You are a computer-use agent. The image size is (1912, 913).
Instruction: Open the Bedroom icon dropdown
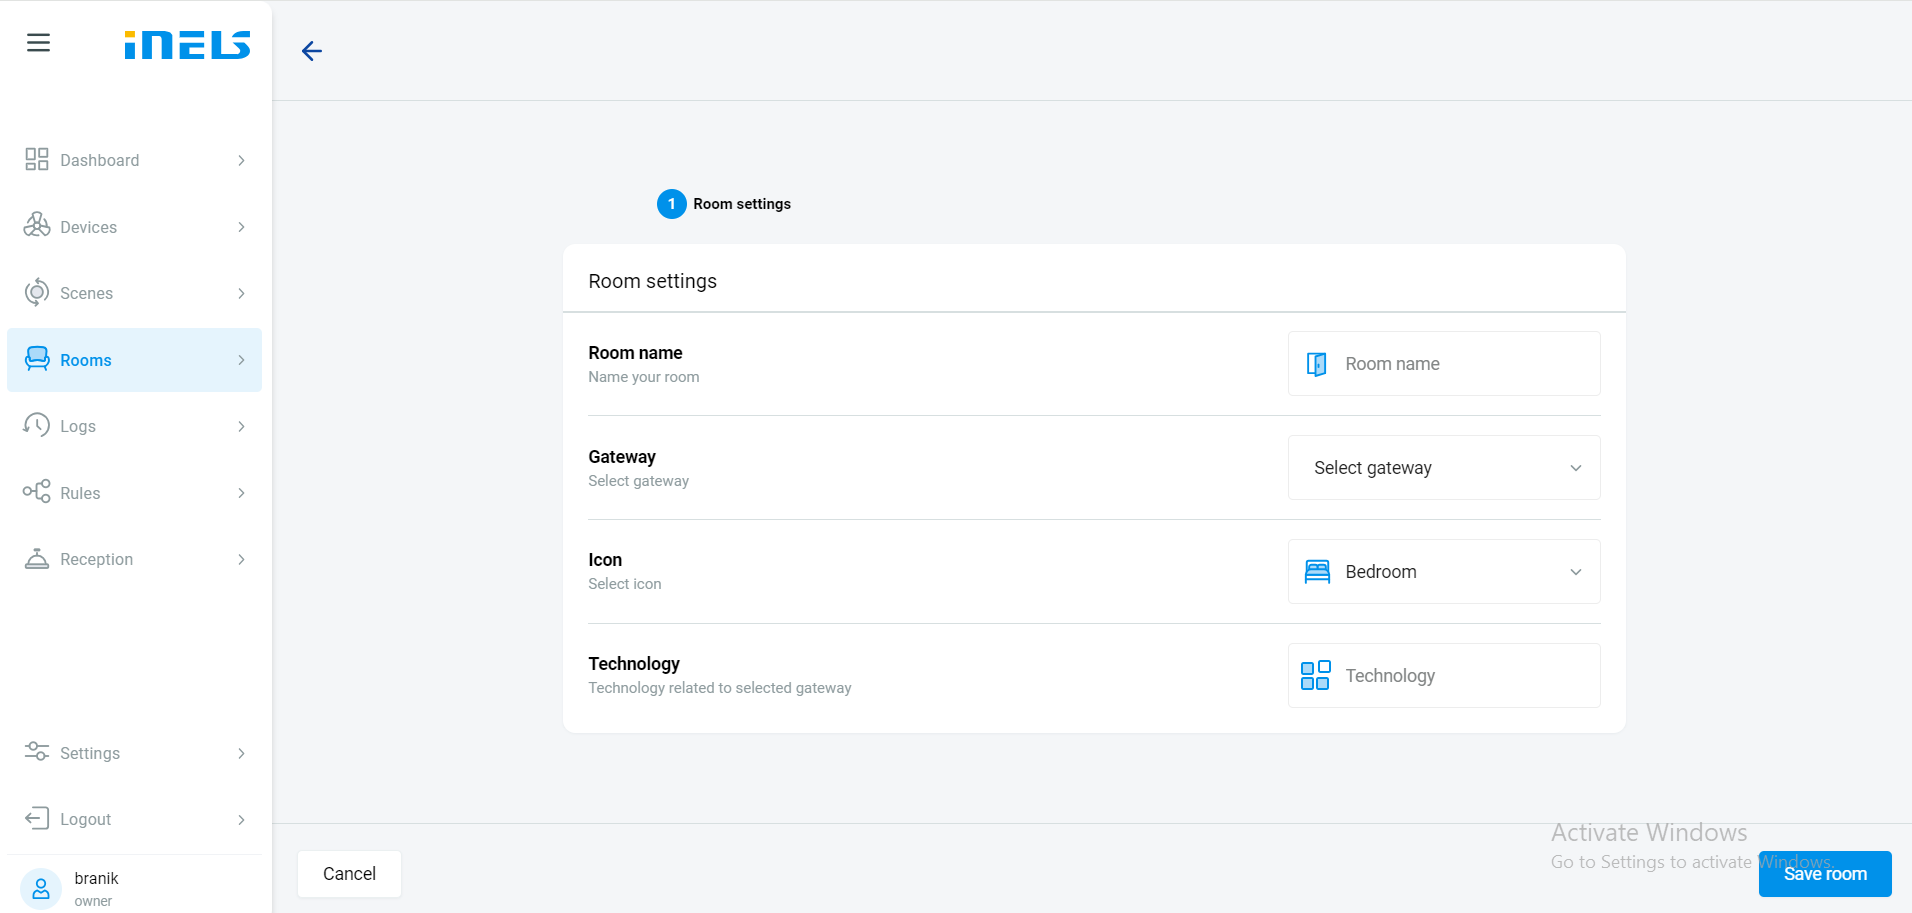(x=1443, y=572)
